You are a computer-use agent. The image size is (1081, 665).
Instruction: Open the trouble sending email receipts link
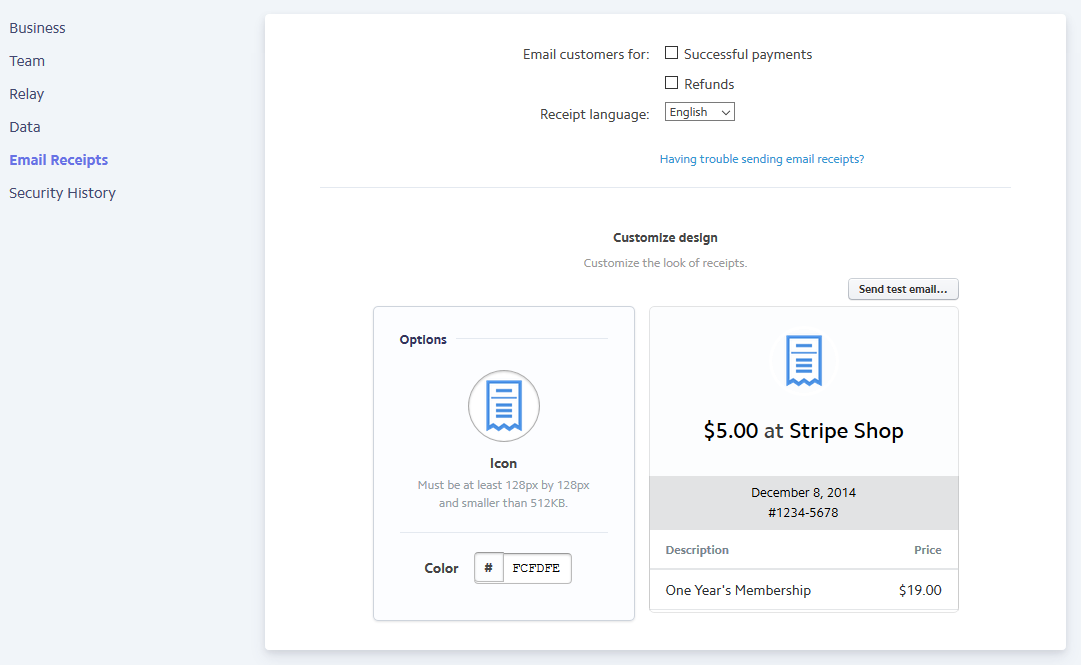click(762, 158)
